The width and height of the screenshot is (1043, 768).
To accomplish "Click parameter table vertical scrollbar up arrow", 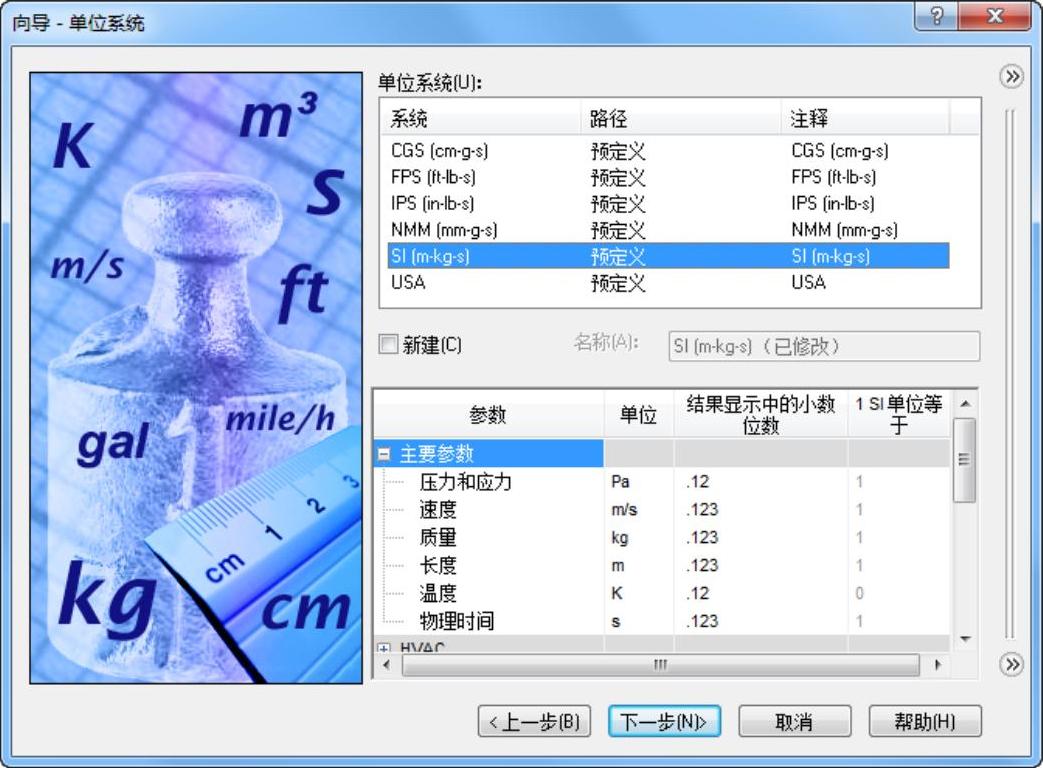I will [965, 404].
